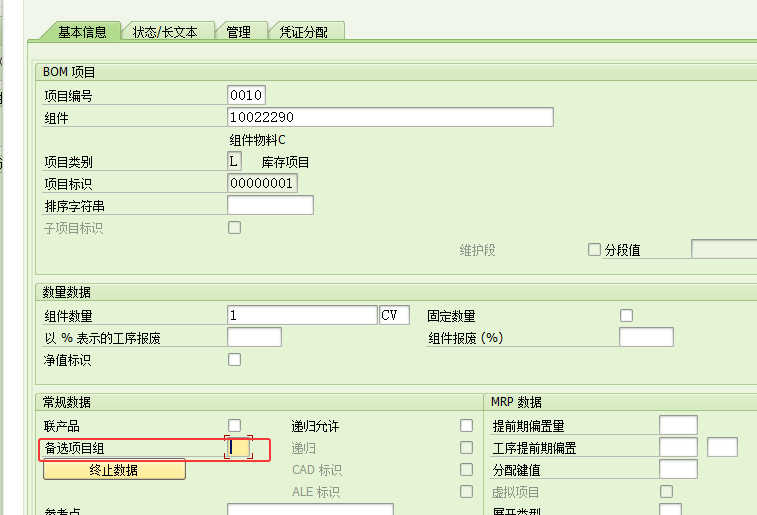Click the 项目标识 field showing 00000001
The image size is (757, 515).
262,183
